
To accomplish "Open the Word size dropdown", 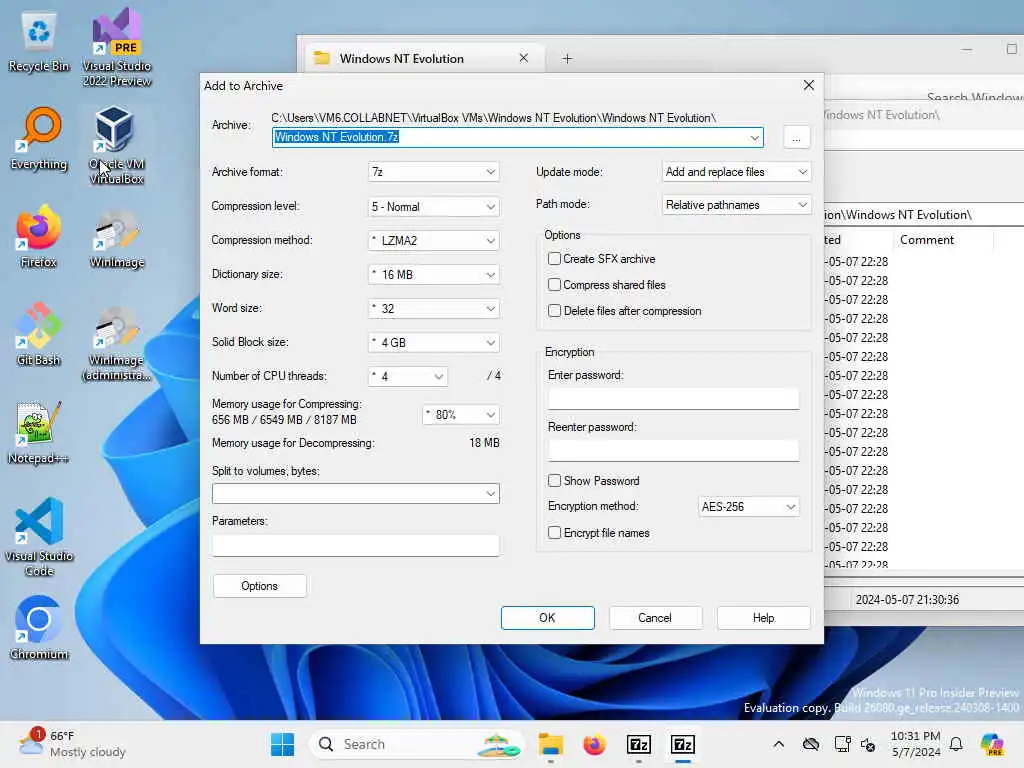I will pos(434,308).
